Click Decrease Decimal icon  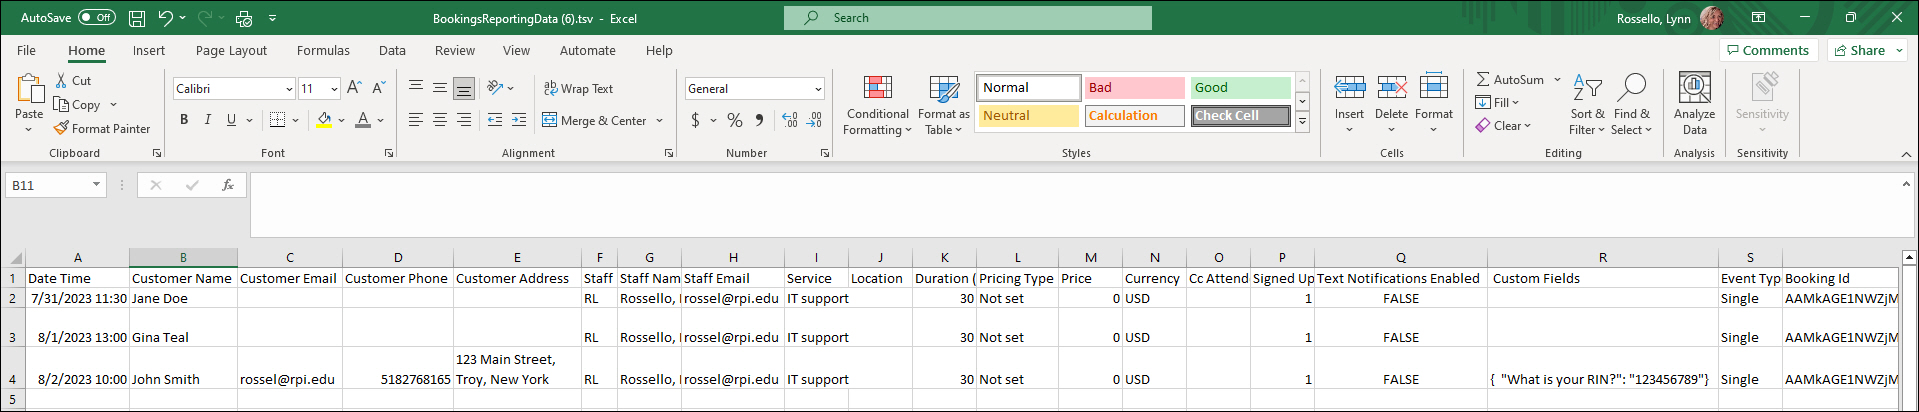[815, 120]
